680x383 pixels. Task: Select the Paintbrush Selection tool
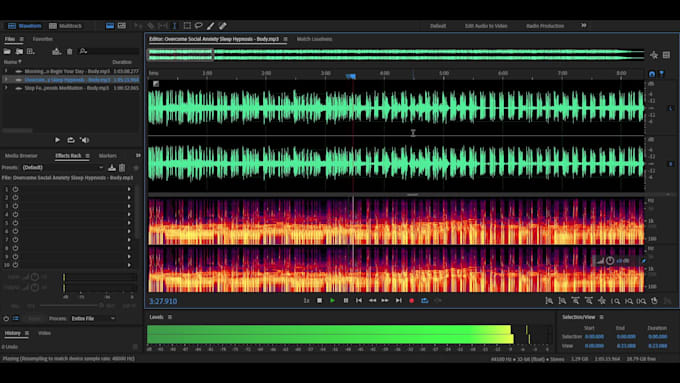coord(211,26)
